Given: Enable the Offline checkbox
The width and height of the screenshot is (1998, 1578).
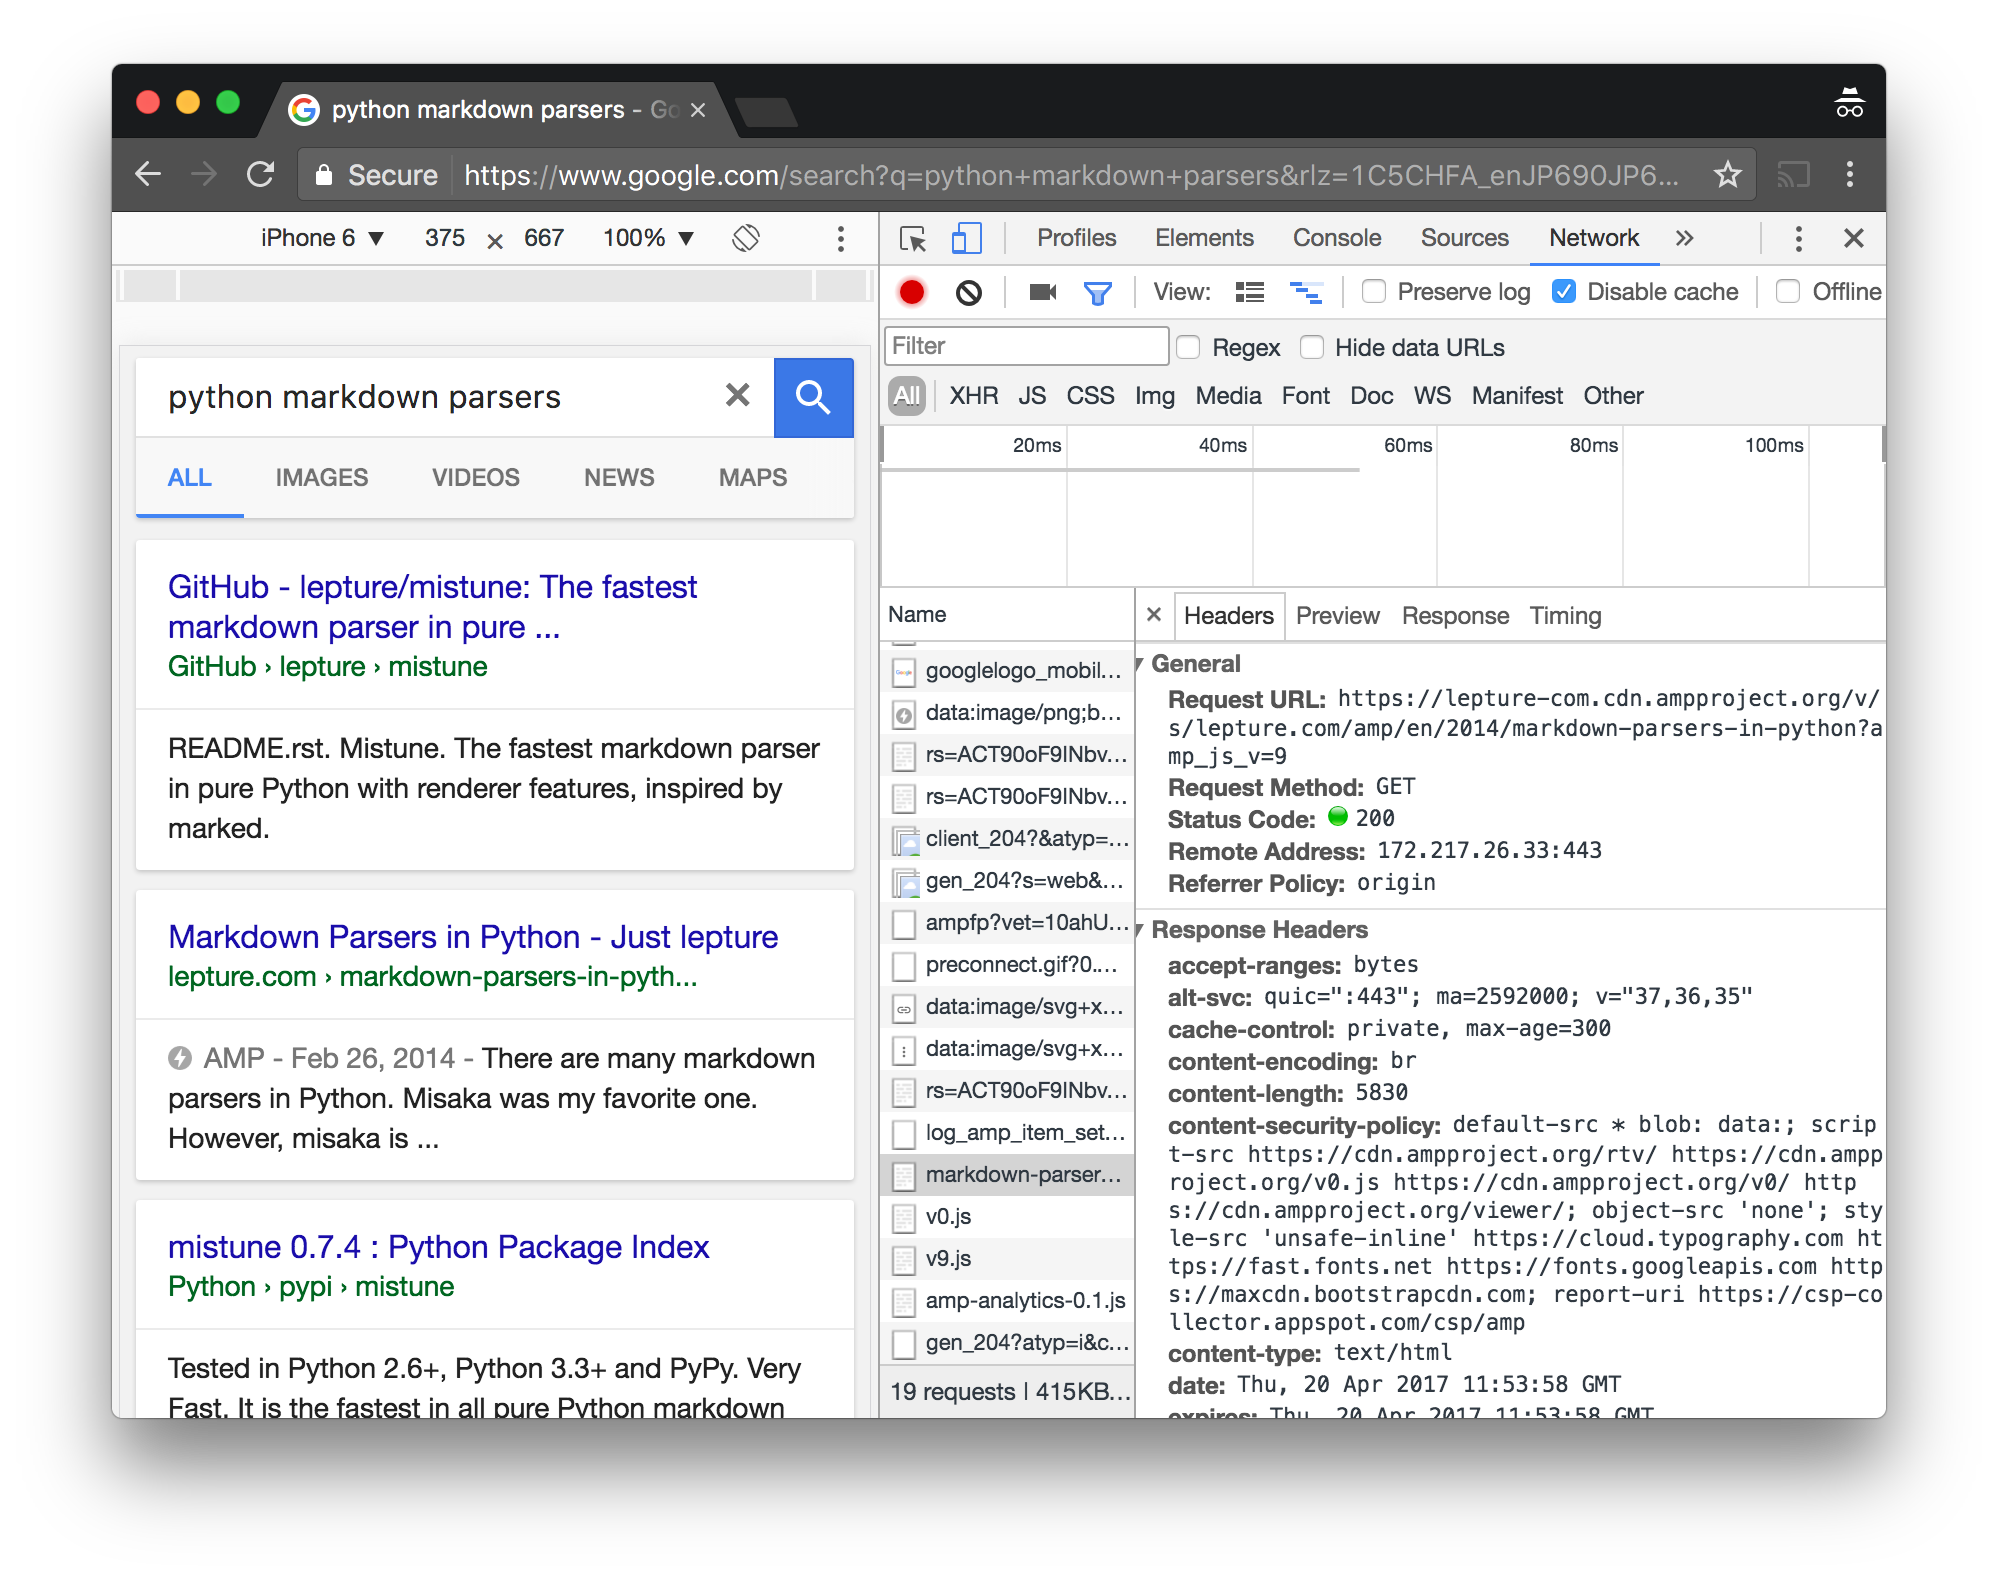Looking at the screenshot, I should [x=1788, y=291].
